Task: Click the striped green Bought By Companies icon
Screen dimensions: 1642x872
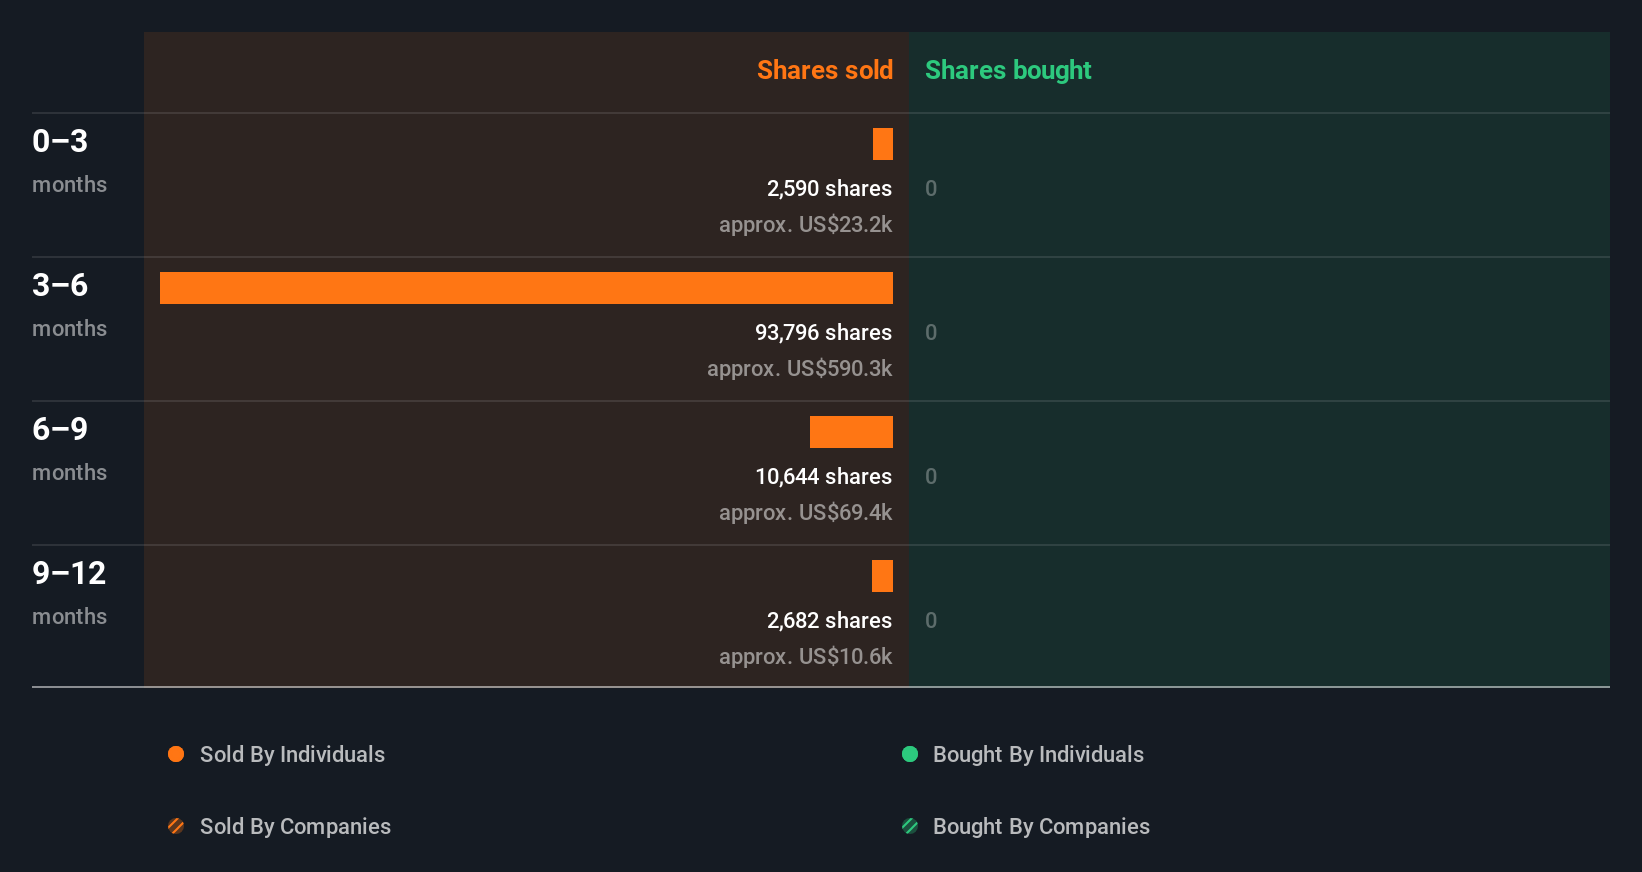Action: tap(910, 826)
